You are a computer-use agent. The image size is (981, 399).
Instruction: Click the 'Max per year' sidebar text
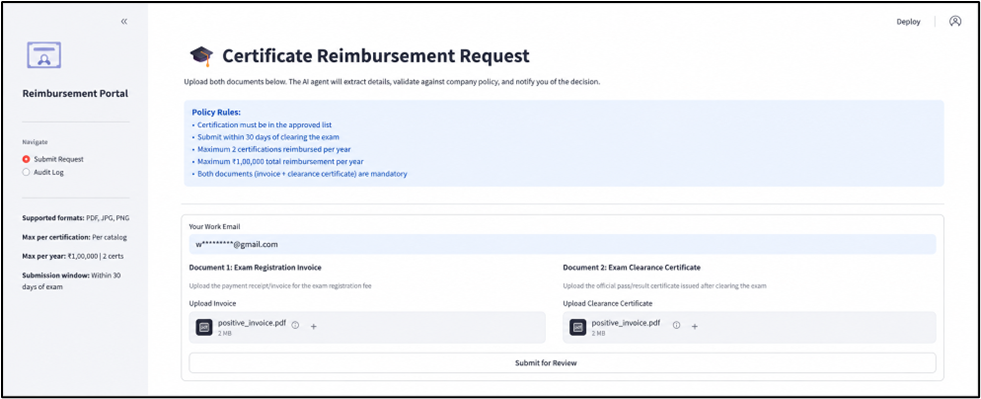(x=74, y=256)
